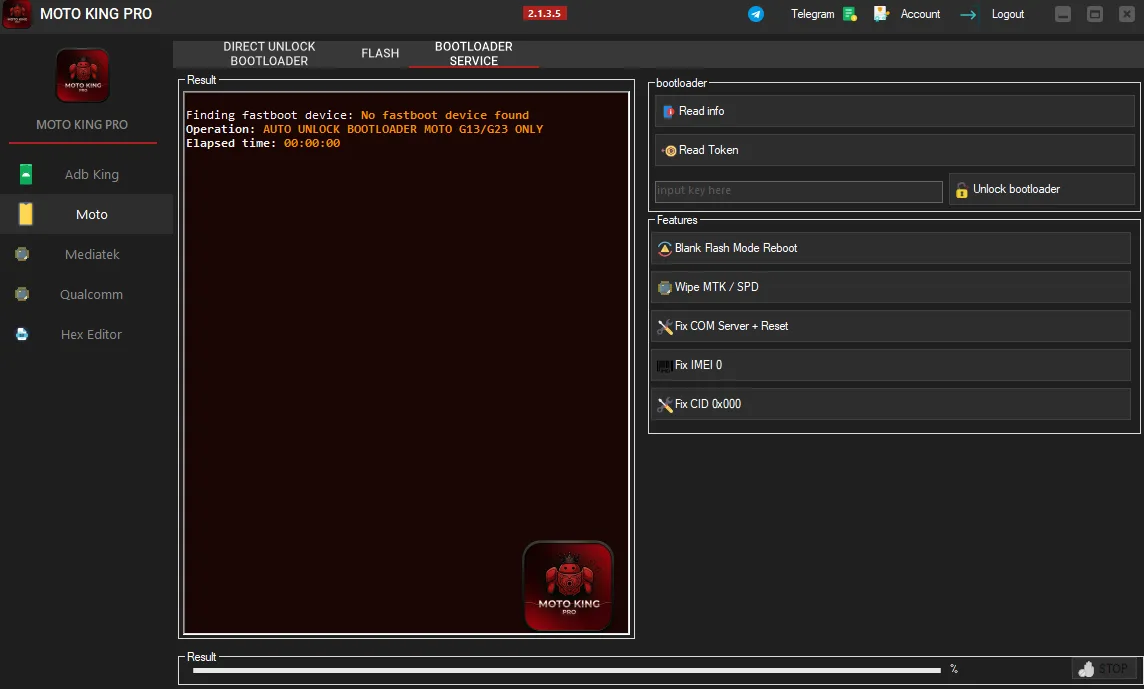Viewport: 1144px width, 689px height.
Task: Run Wipe MTK / SPD
Action: [890, 287]
